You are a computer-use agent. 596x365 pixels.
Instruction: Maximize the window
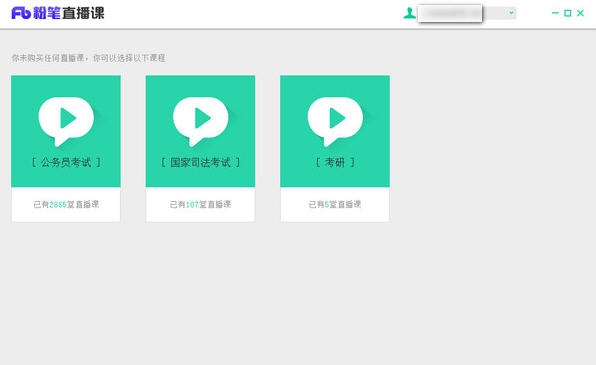567,13
